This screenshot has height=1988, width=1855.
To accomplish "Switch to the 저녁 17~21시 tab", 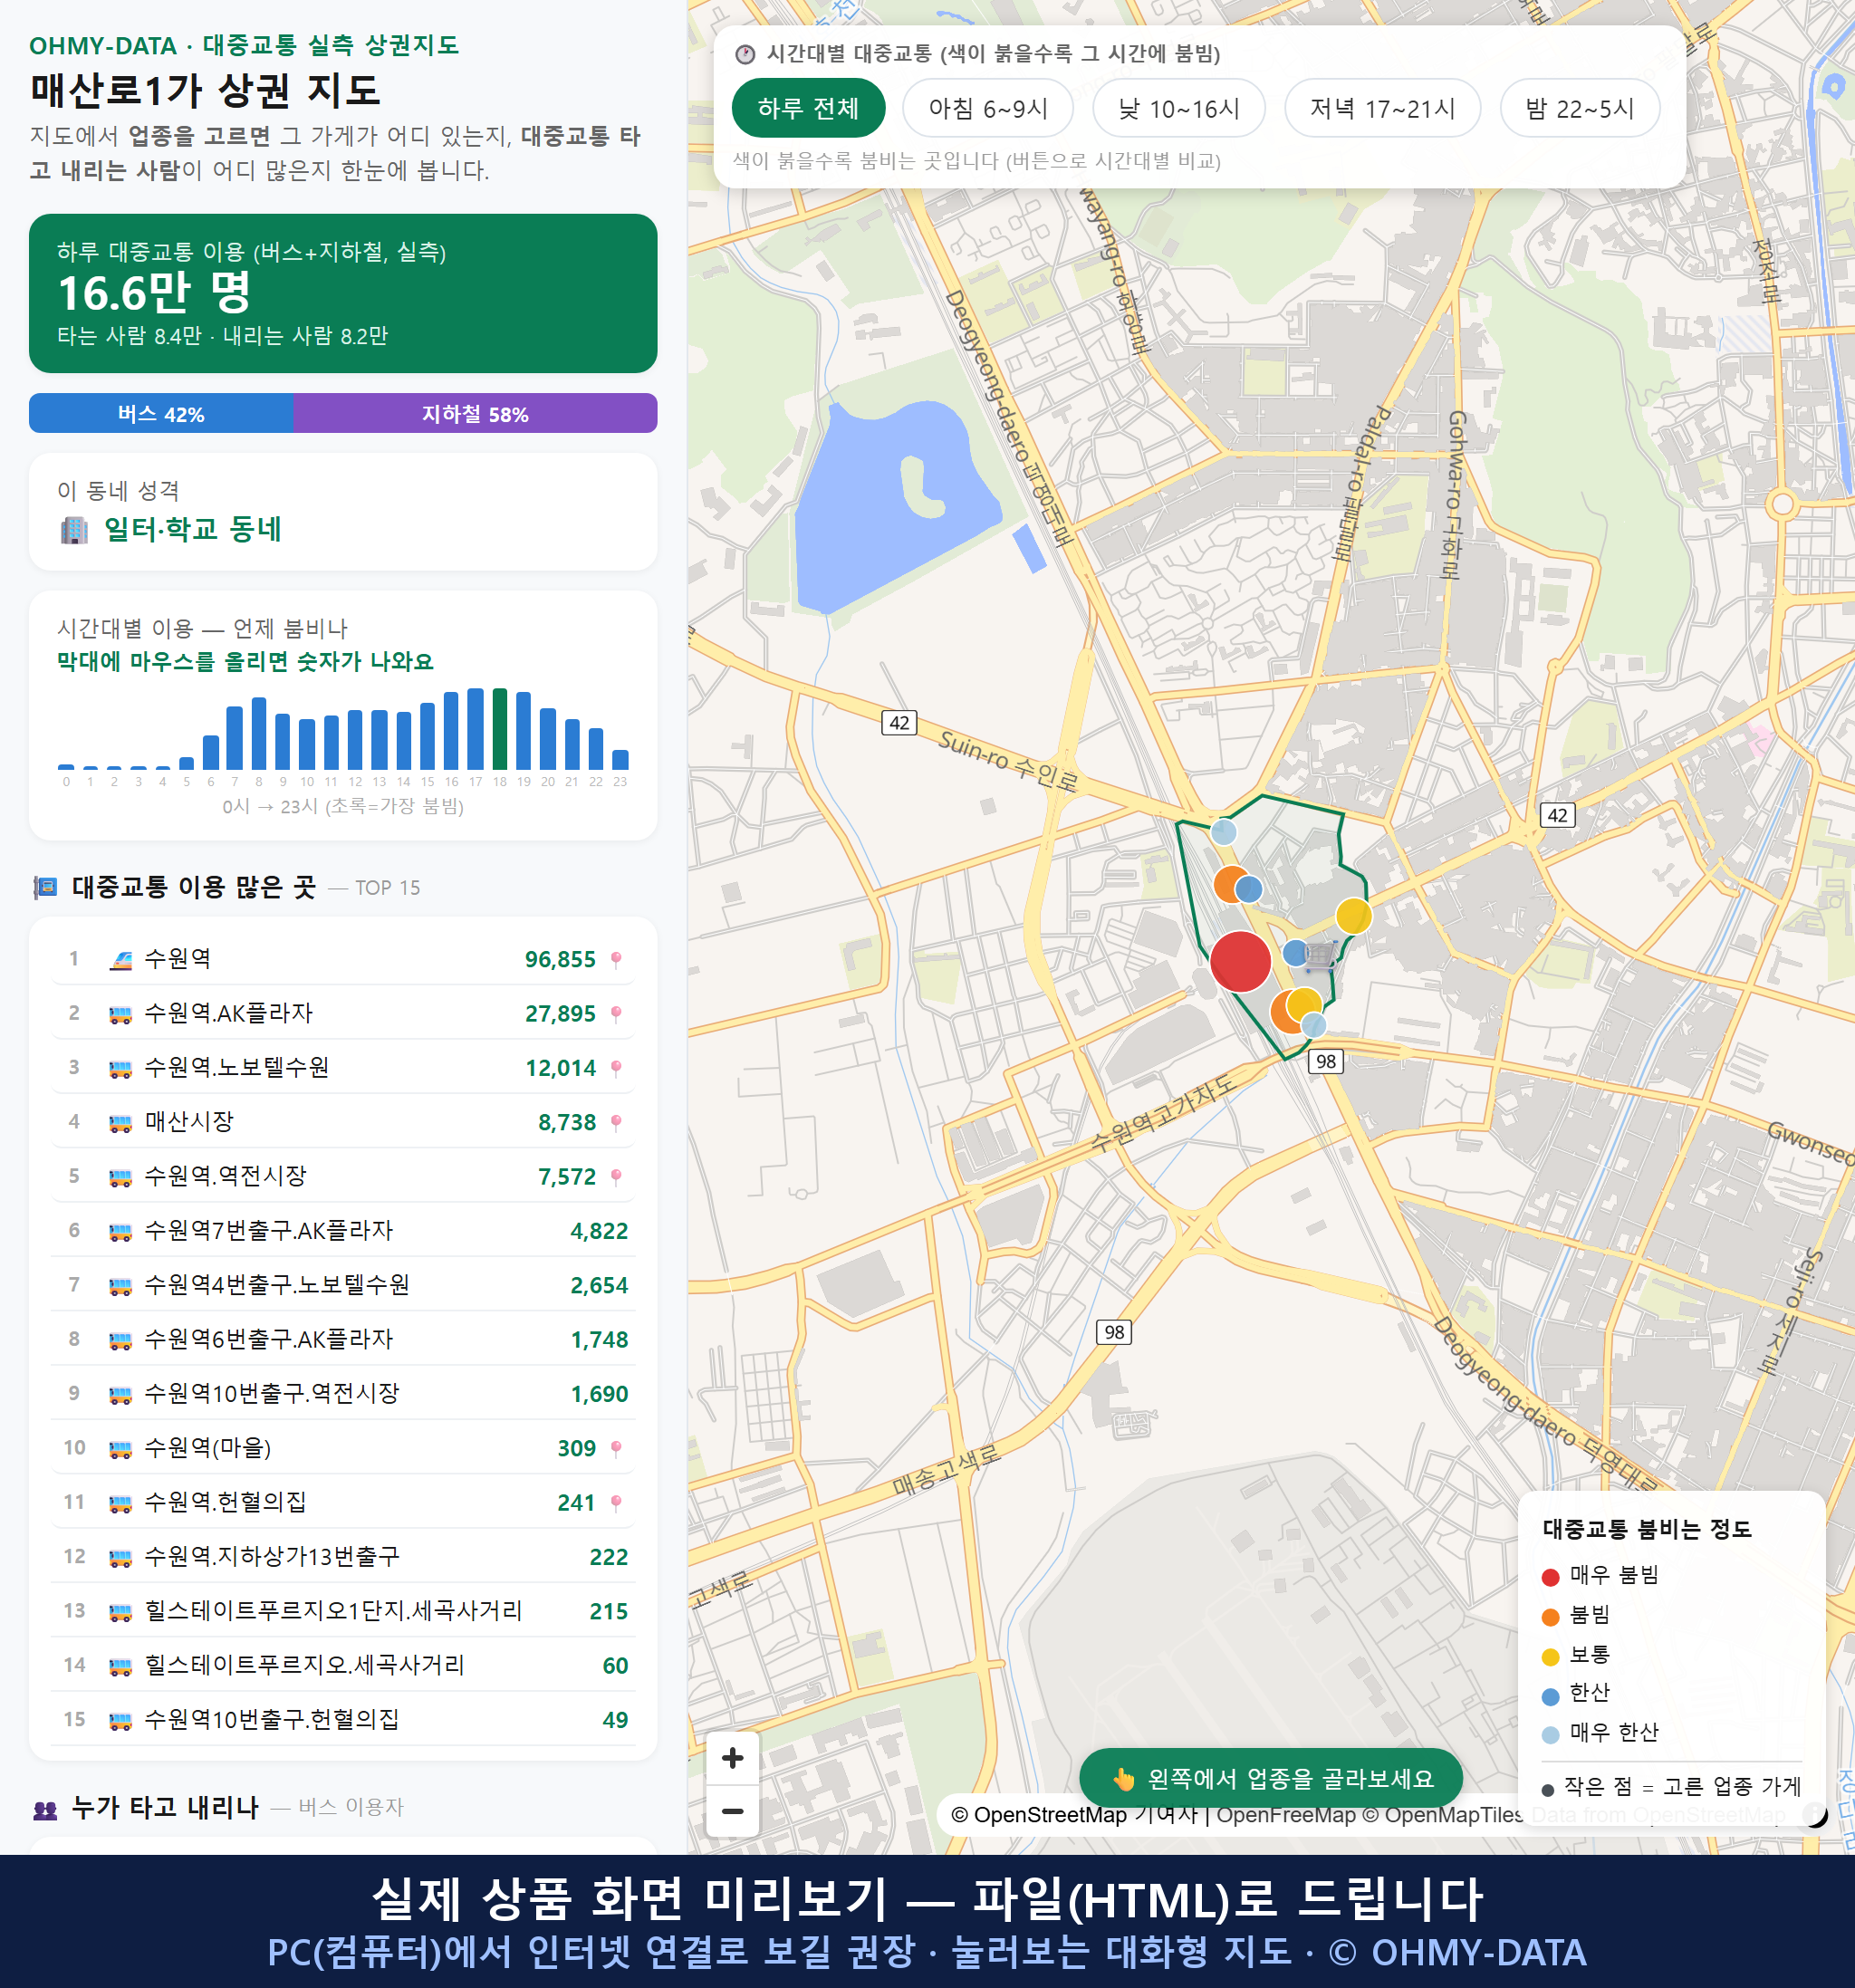I will pyautogui.click(x=1382, y=108).
